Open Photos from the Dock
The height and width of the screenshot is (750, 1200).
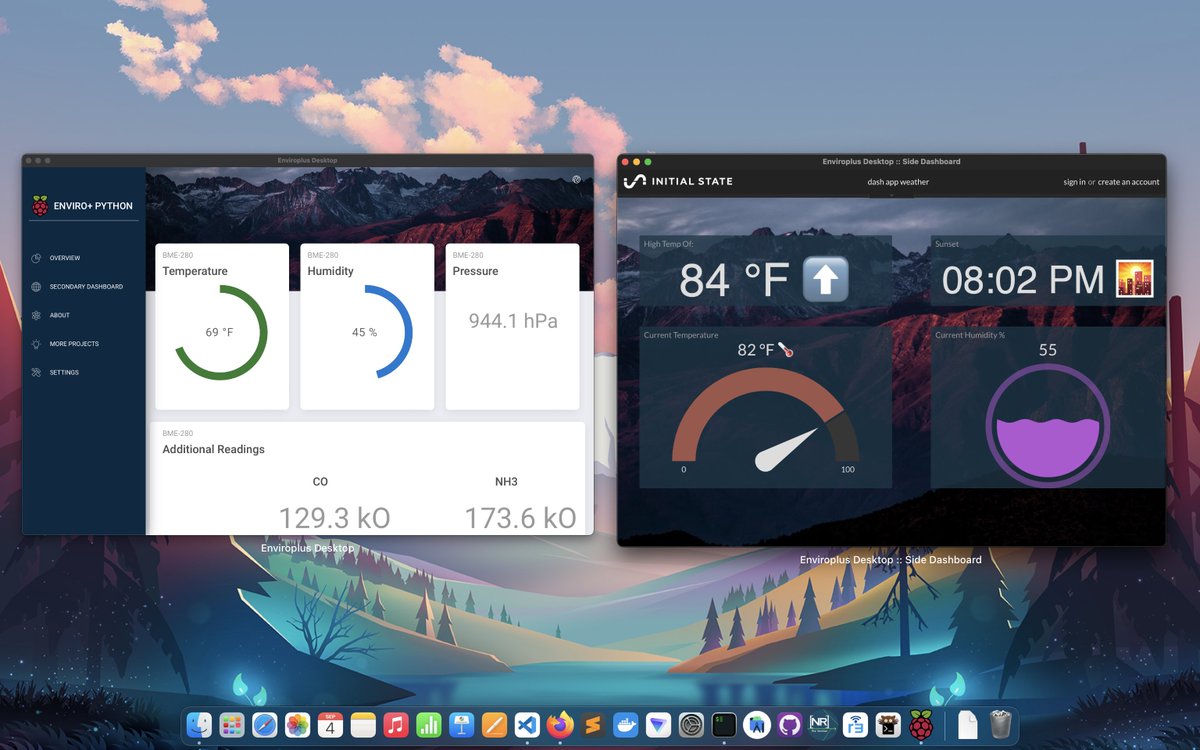pos(297,724)
